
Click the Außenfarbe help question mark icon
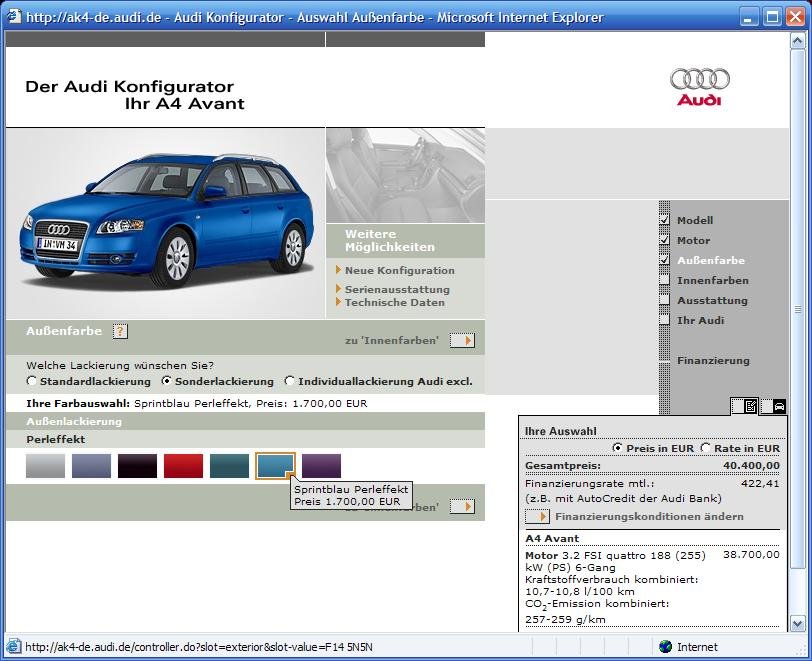[x=120, y=332]
